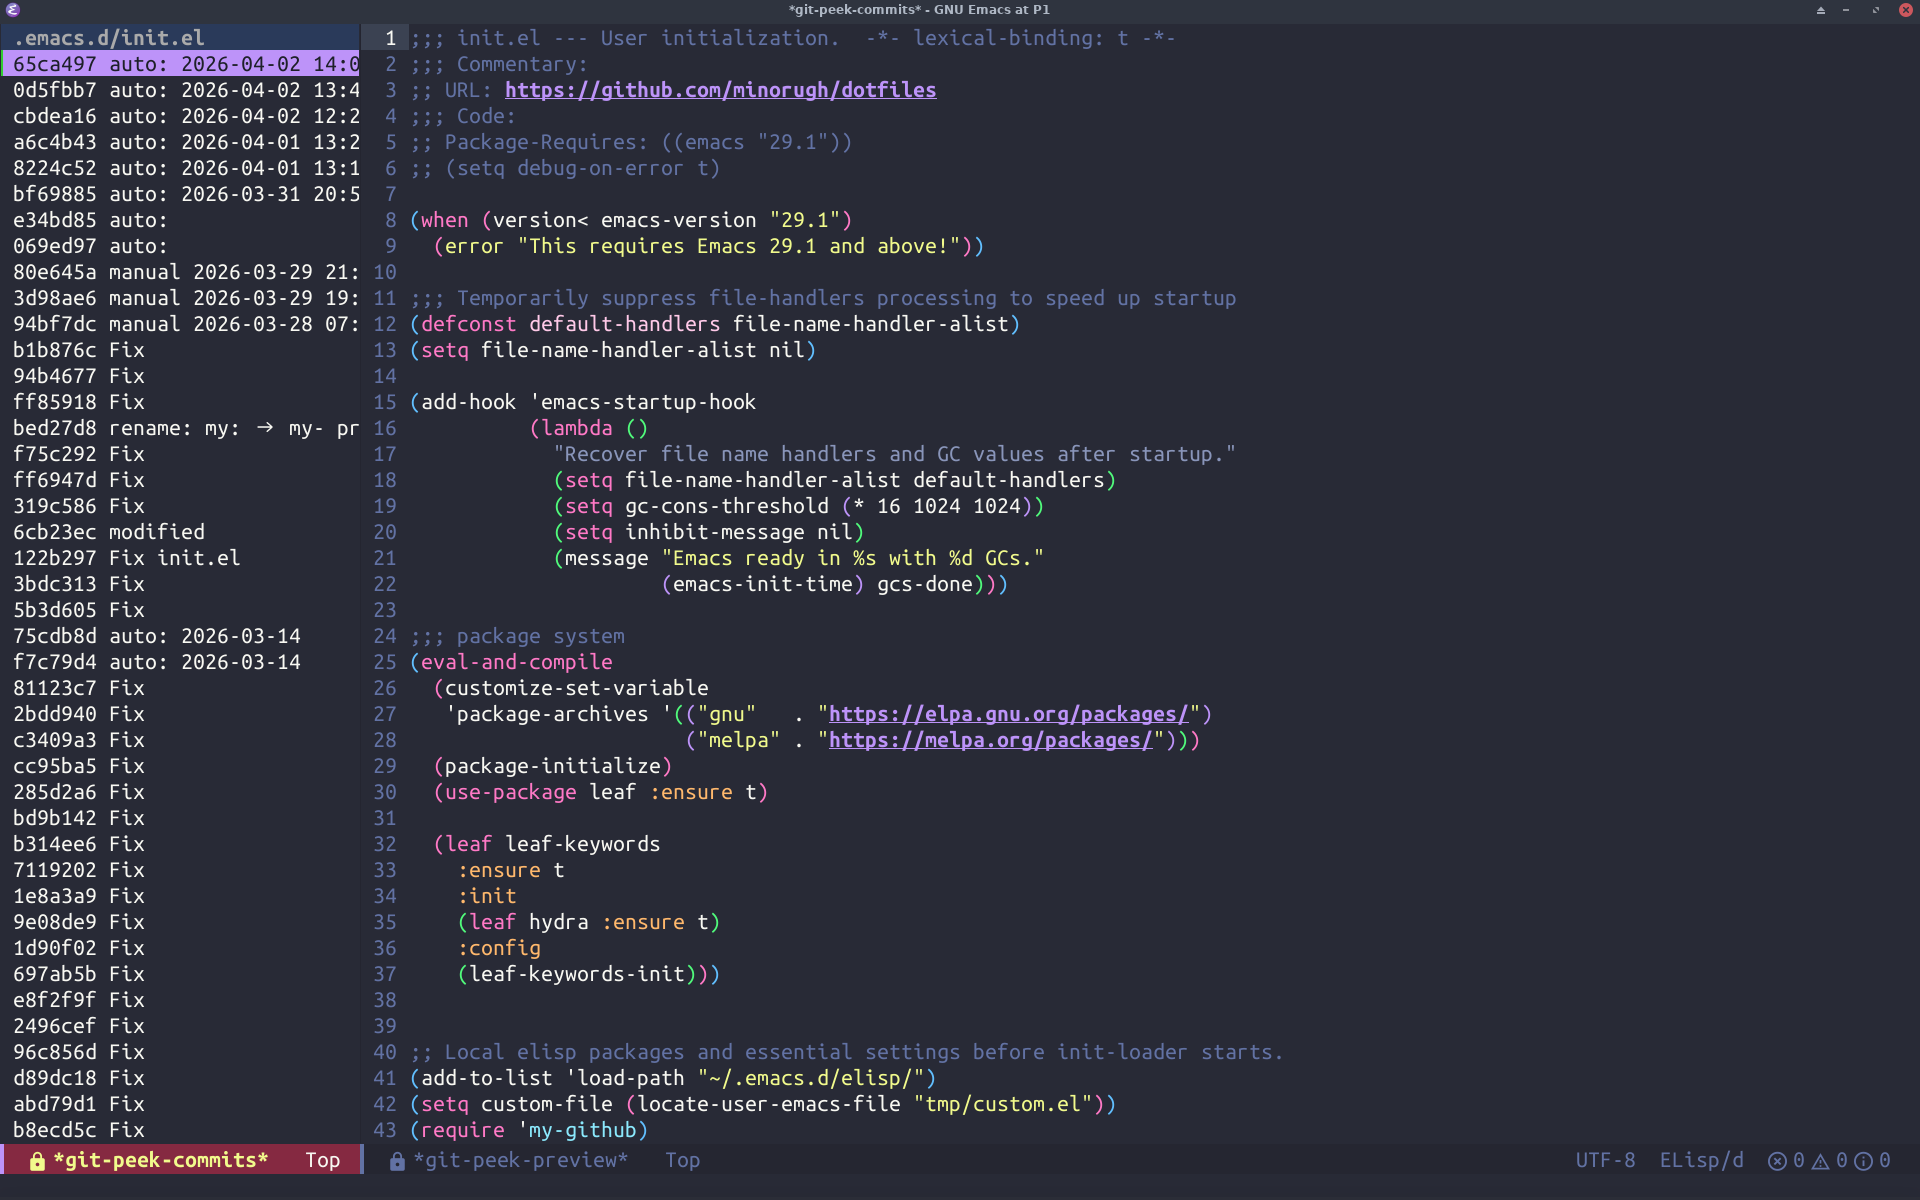
Task: Click the git-peek-preview buffer name
Action: 520,1160
